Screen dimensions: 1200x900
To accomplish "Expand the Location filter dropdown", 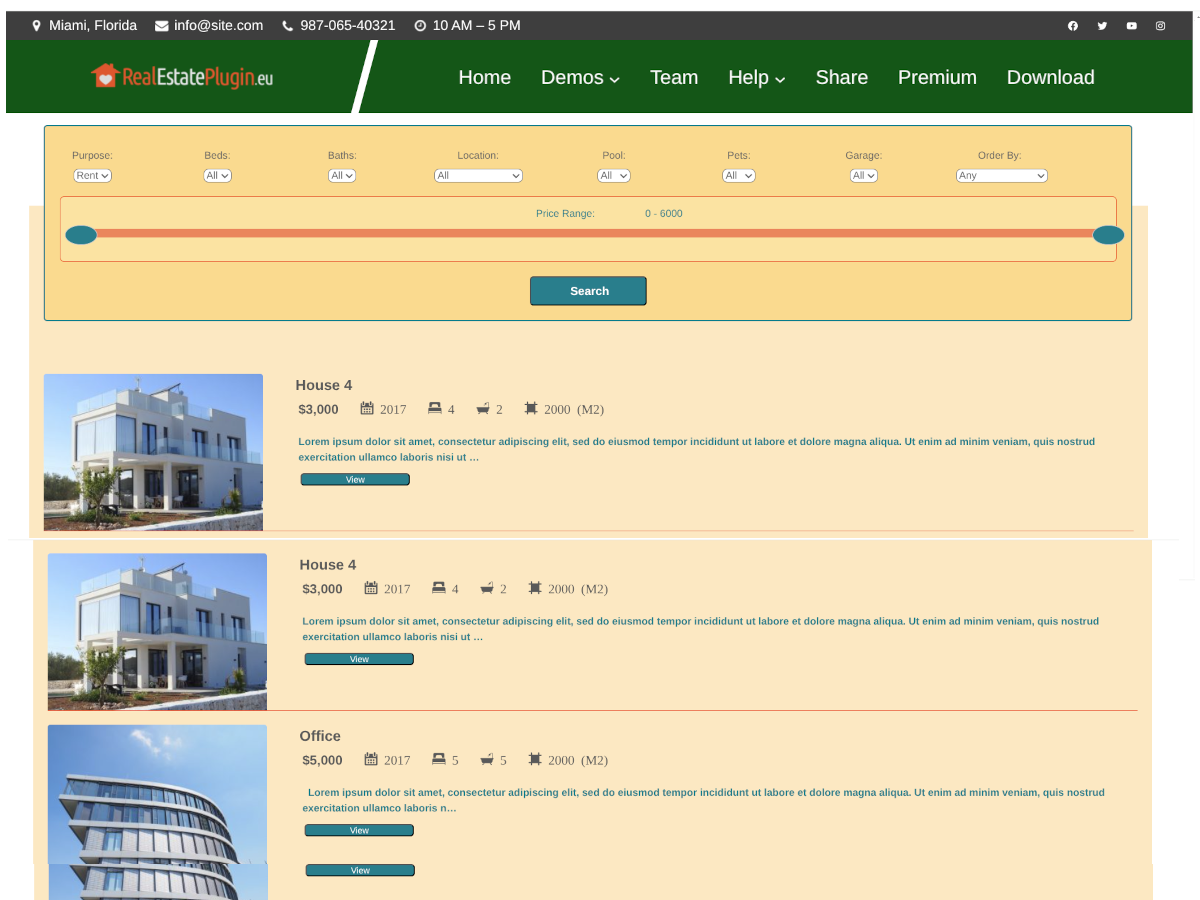I will pos(478,175).
